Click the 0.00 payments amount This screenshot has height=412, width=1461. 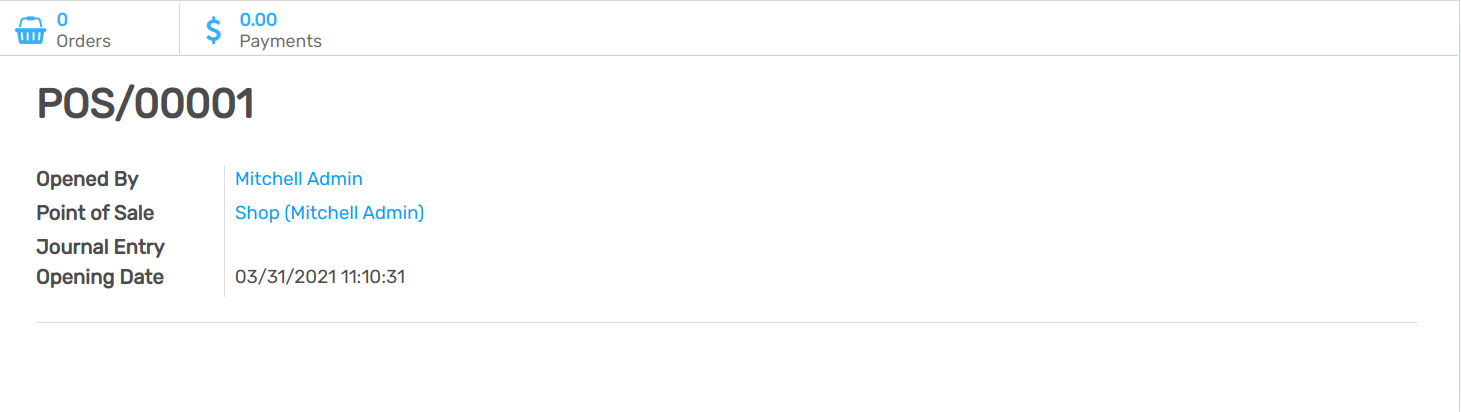click(258, 19)
